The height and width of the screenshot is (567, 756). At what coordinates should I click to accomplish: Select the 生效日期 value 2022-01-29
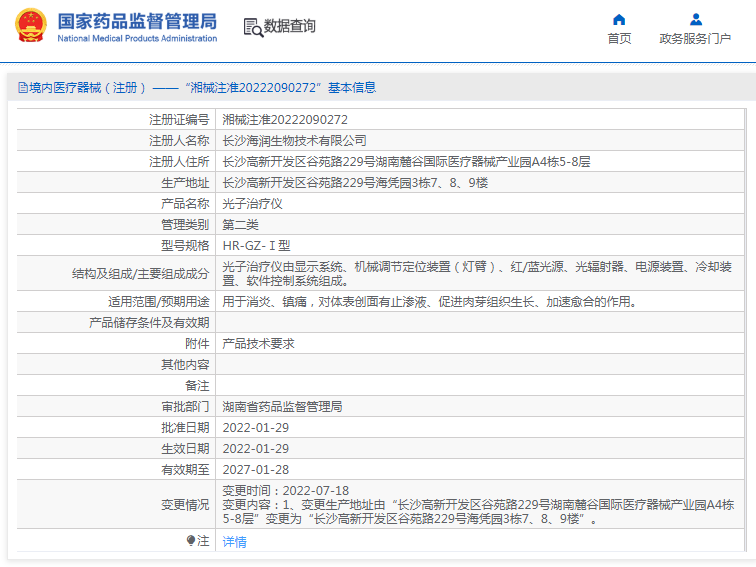pyautogui.click(x=256, y=448)
